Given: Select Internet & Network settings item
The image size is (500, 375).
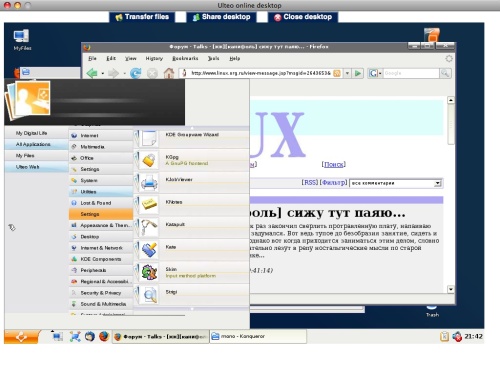Looking at the screenshot, I should 101,248.
